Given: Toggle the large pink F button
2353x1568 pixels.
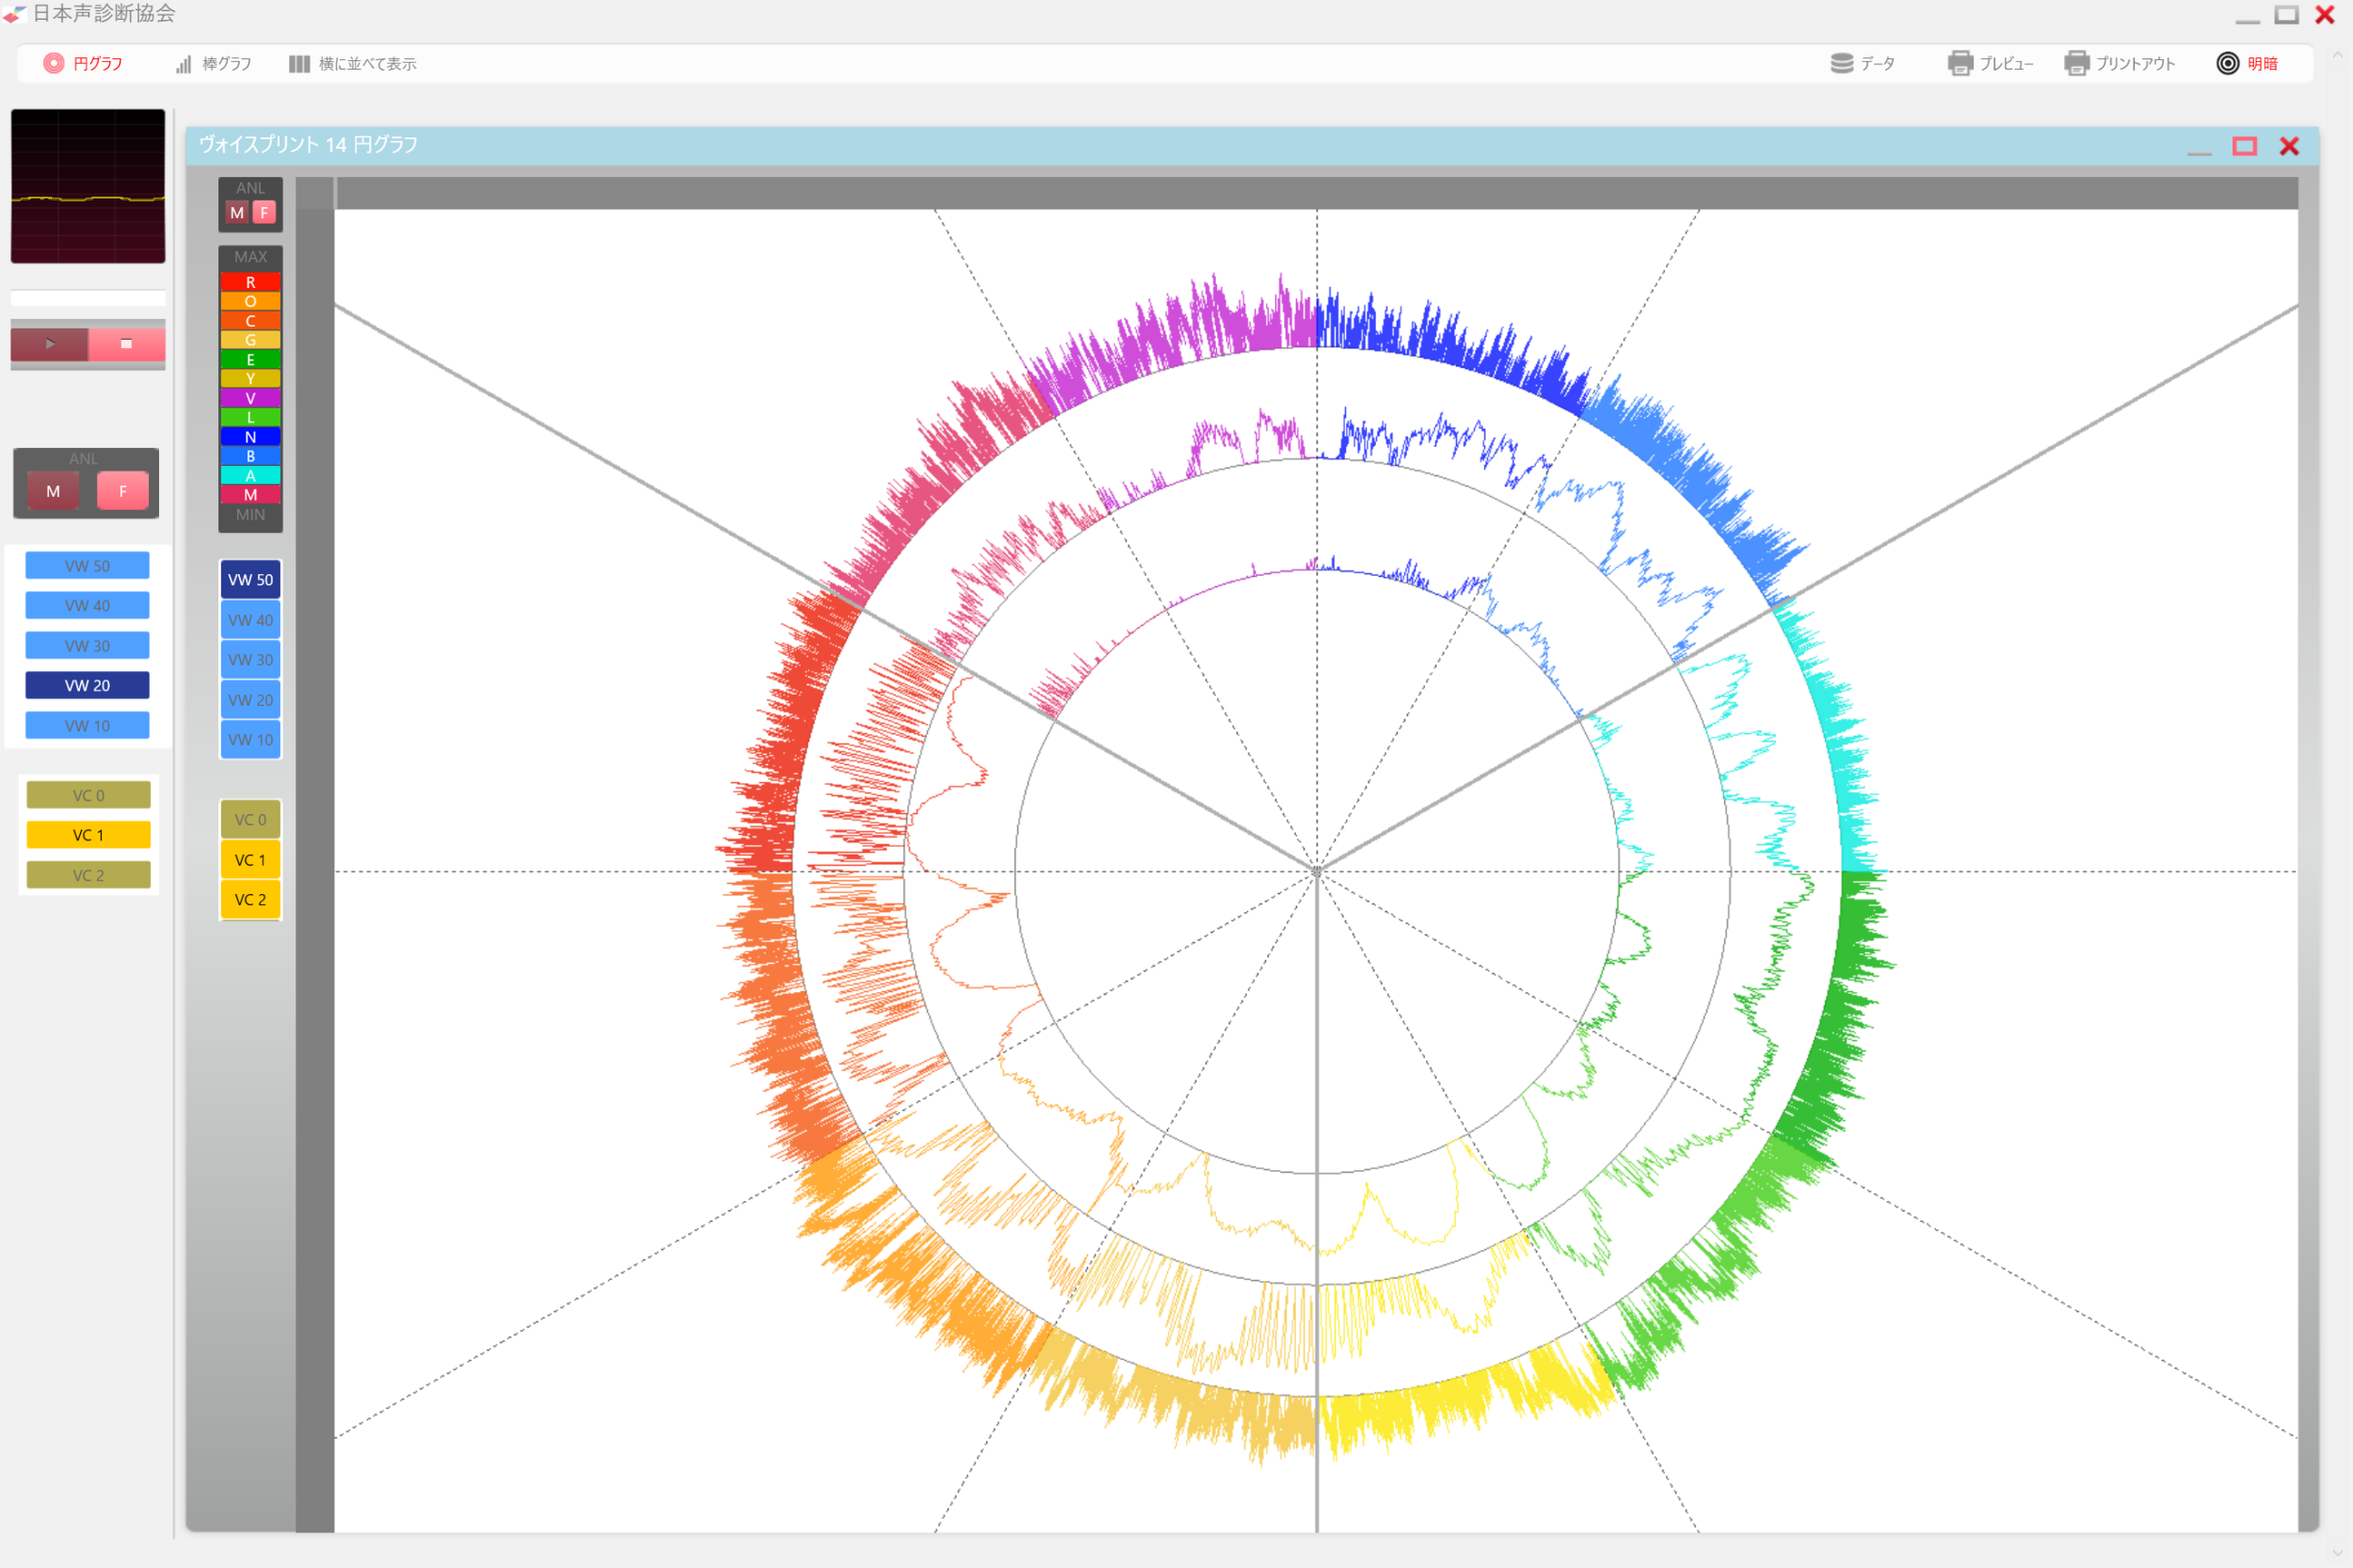Looking at the screenshot, I should click(x=123, y=491).
